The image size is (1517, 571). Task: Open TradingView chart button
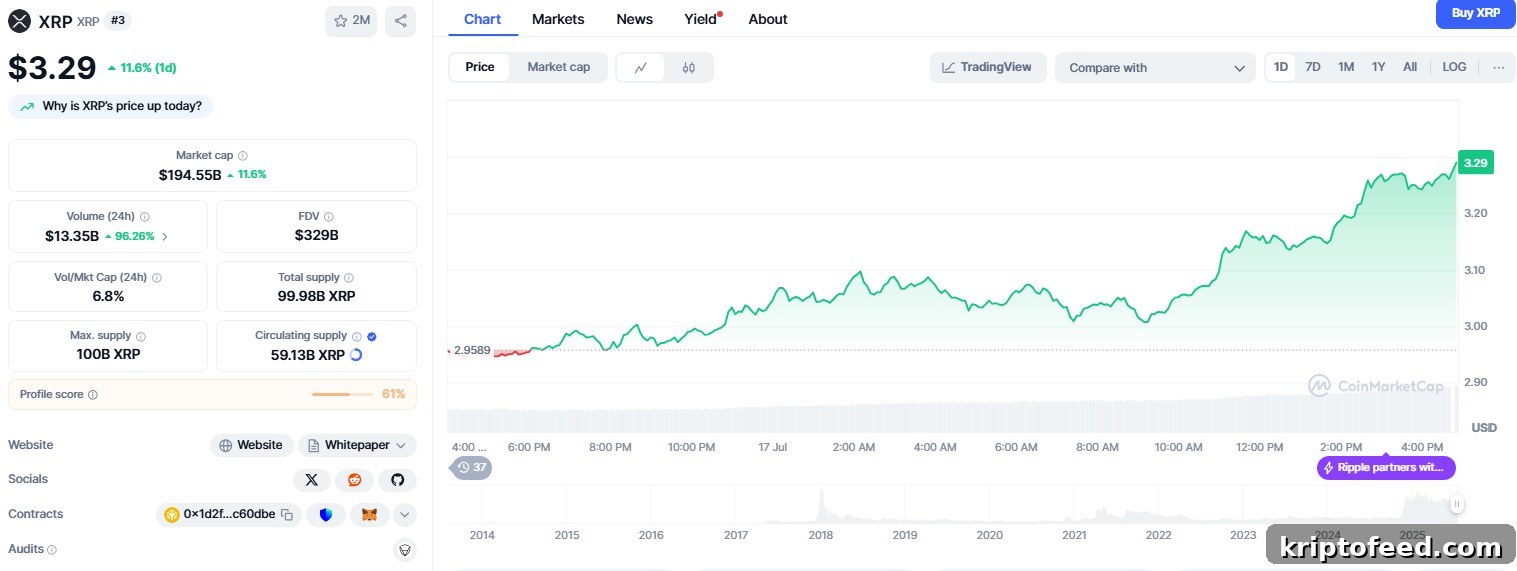click(x=988, y=67)
